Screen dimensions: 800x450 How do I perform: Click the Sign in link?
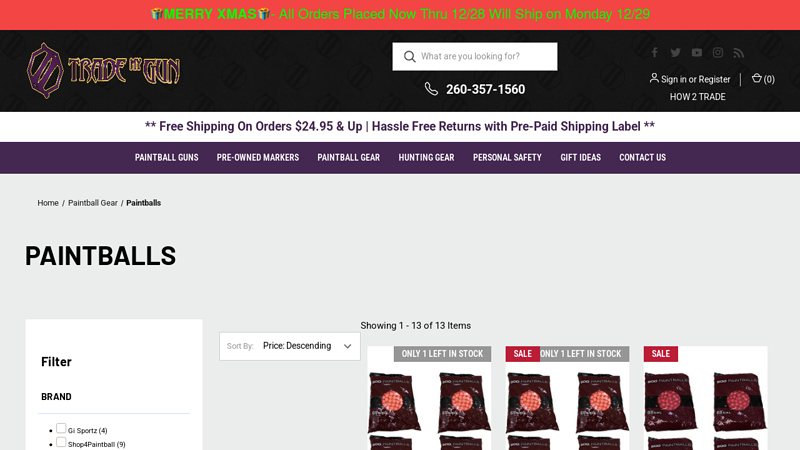pos(673,80)
